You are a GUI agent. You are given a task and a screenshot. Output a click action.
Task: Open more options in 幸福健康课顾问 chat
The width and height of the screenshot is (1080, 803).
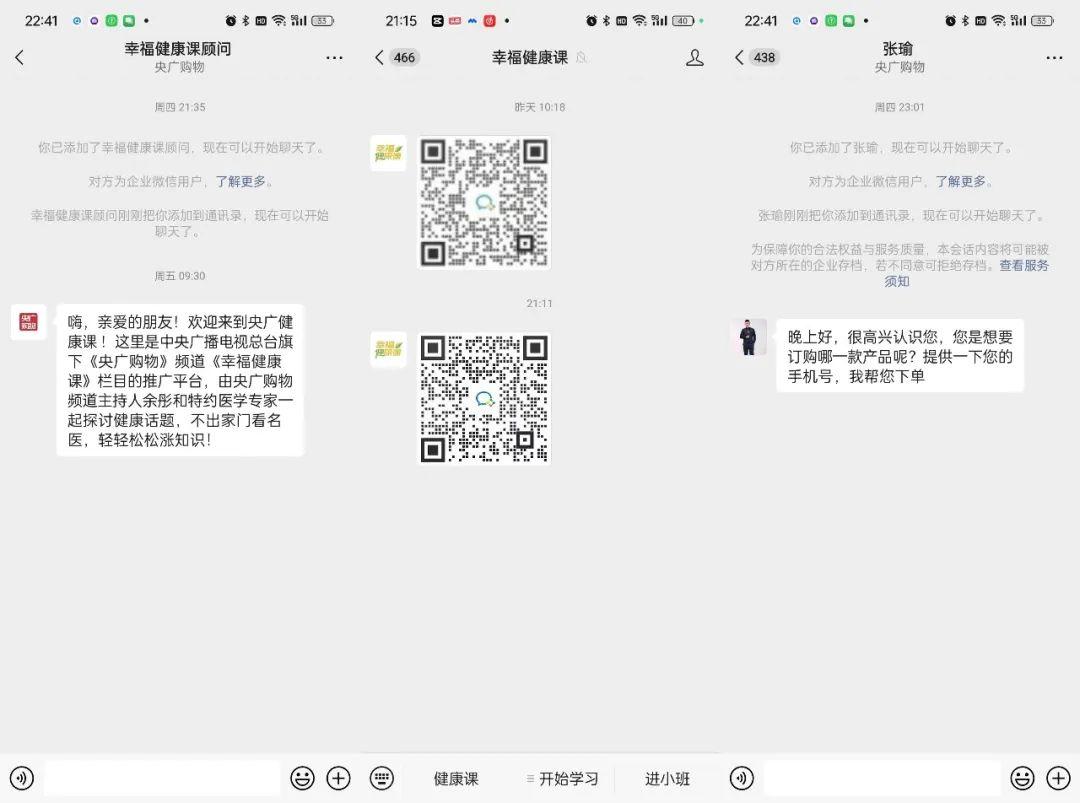[x=334, y=57]
